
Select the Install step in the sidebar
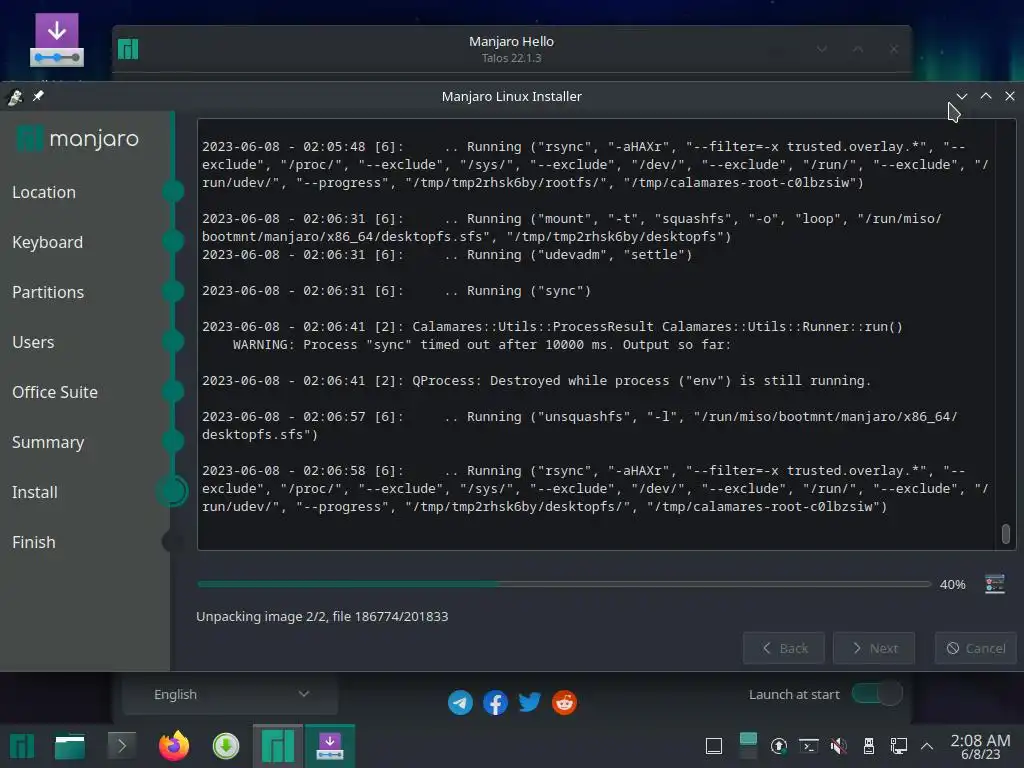pyautogui.click(x=35, y=492)
